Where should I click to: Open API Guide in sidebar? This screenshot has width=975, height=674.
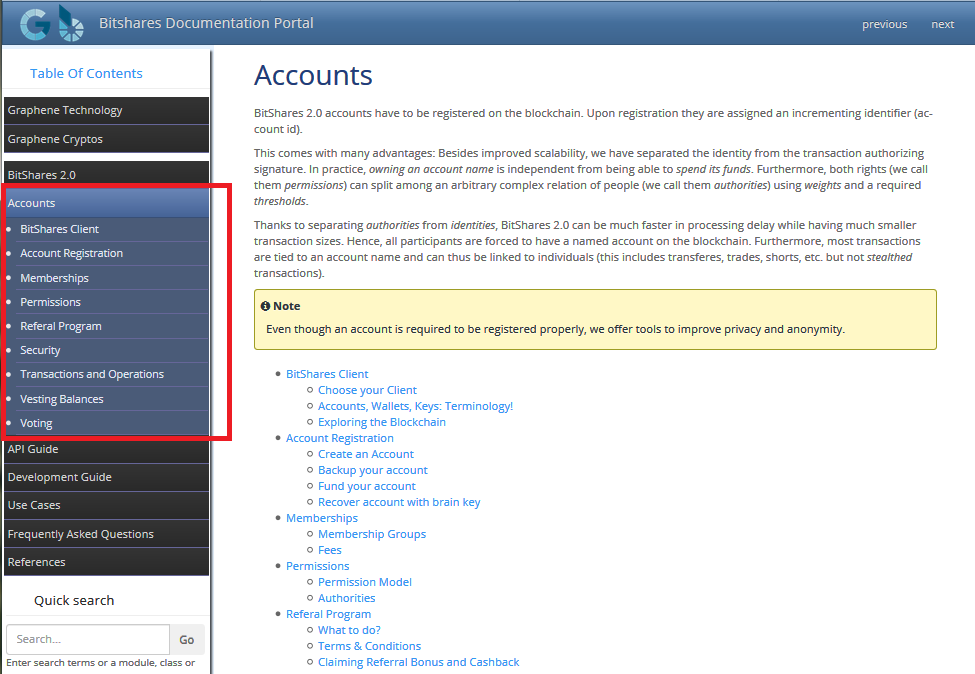coord(106,450)
